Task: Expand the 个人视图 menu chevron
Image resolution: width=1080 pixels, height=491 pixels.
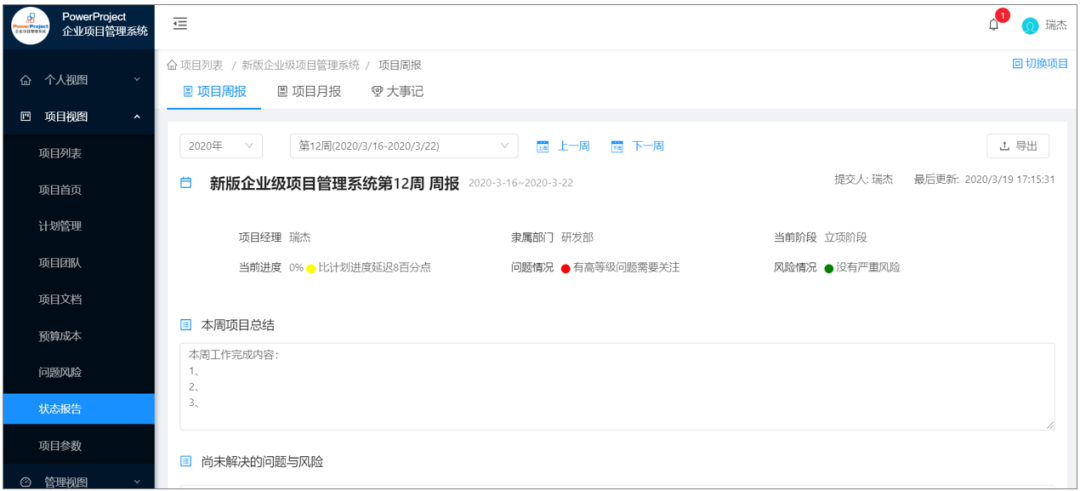Action: click(x=136, y=80)
